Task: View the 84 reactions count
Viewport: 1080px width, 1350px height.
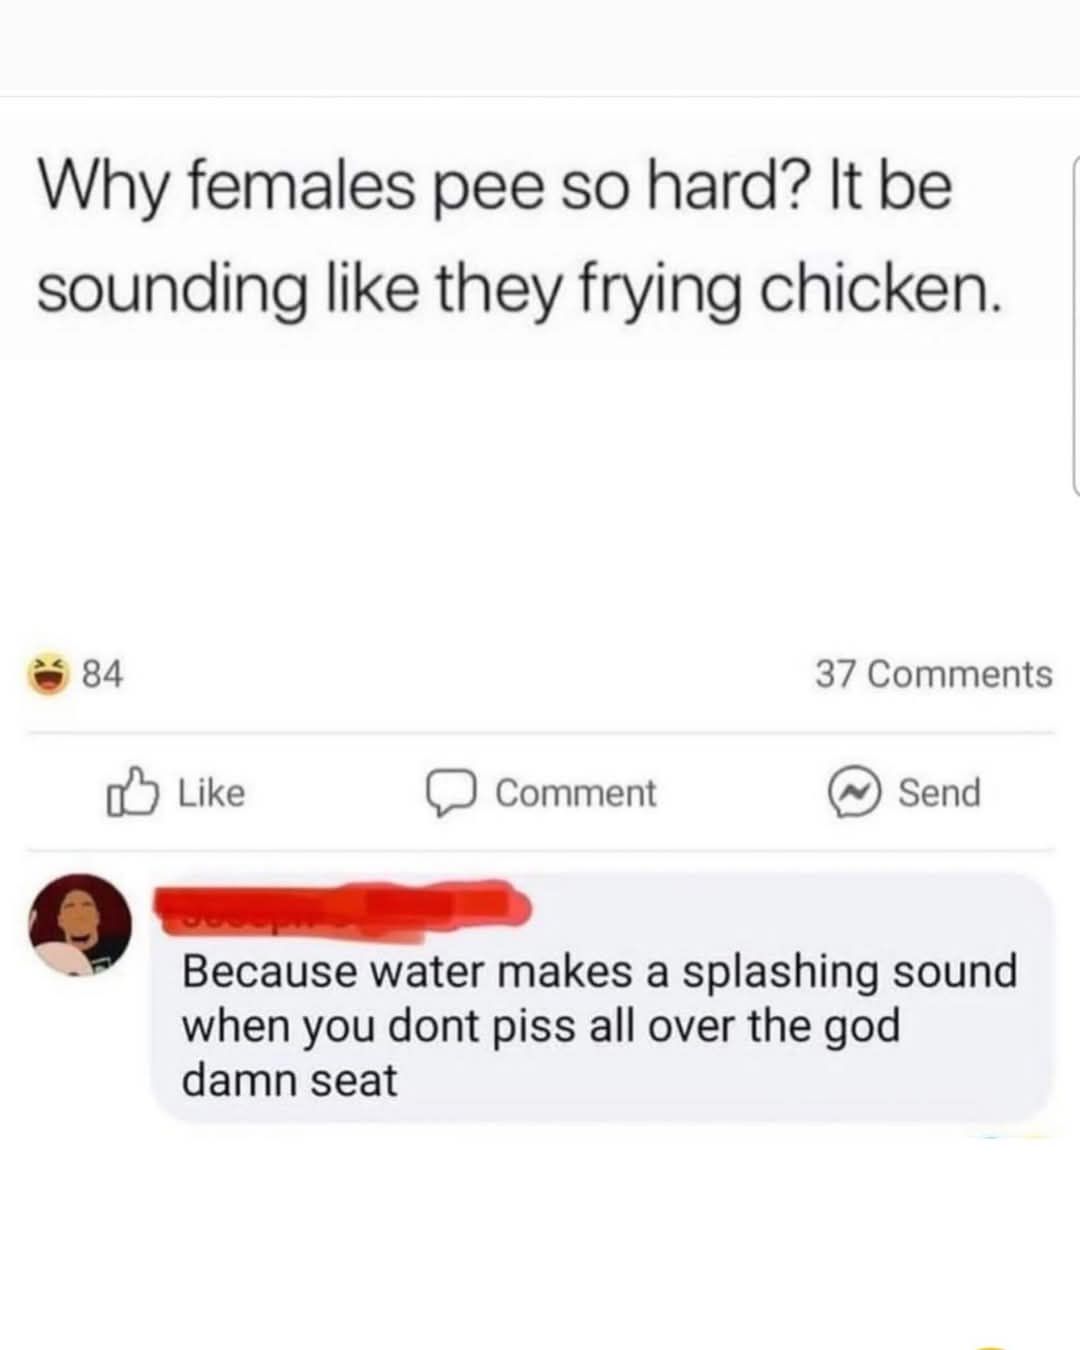Action: [x=102, y=674]
